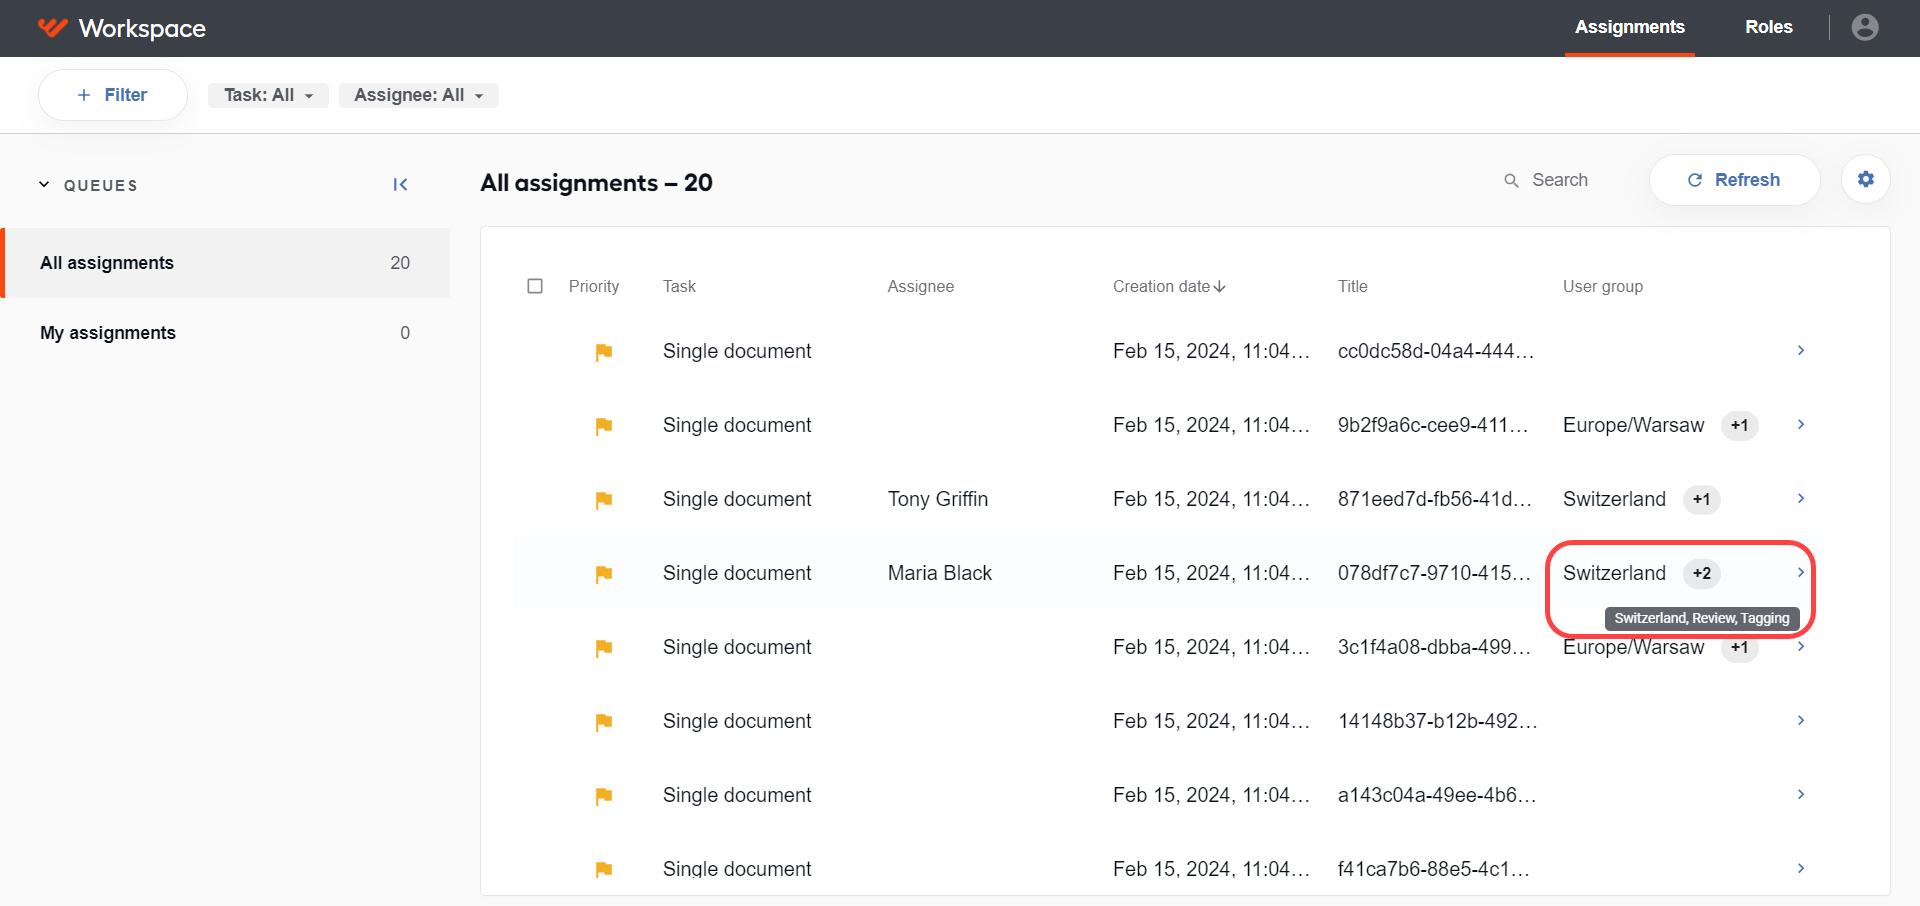Click title 3c1f4a08-dbba-499…
The image size is (1920, 906).
pos(1435,647)
